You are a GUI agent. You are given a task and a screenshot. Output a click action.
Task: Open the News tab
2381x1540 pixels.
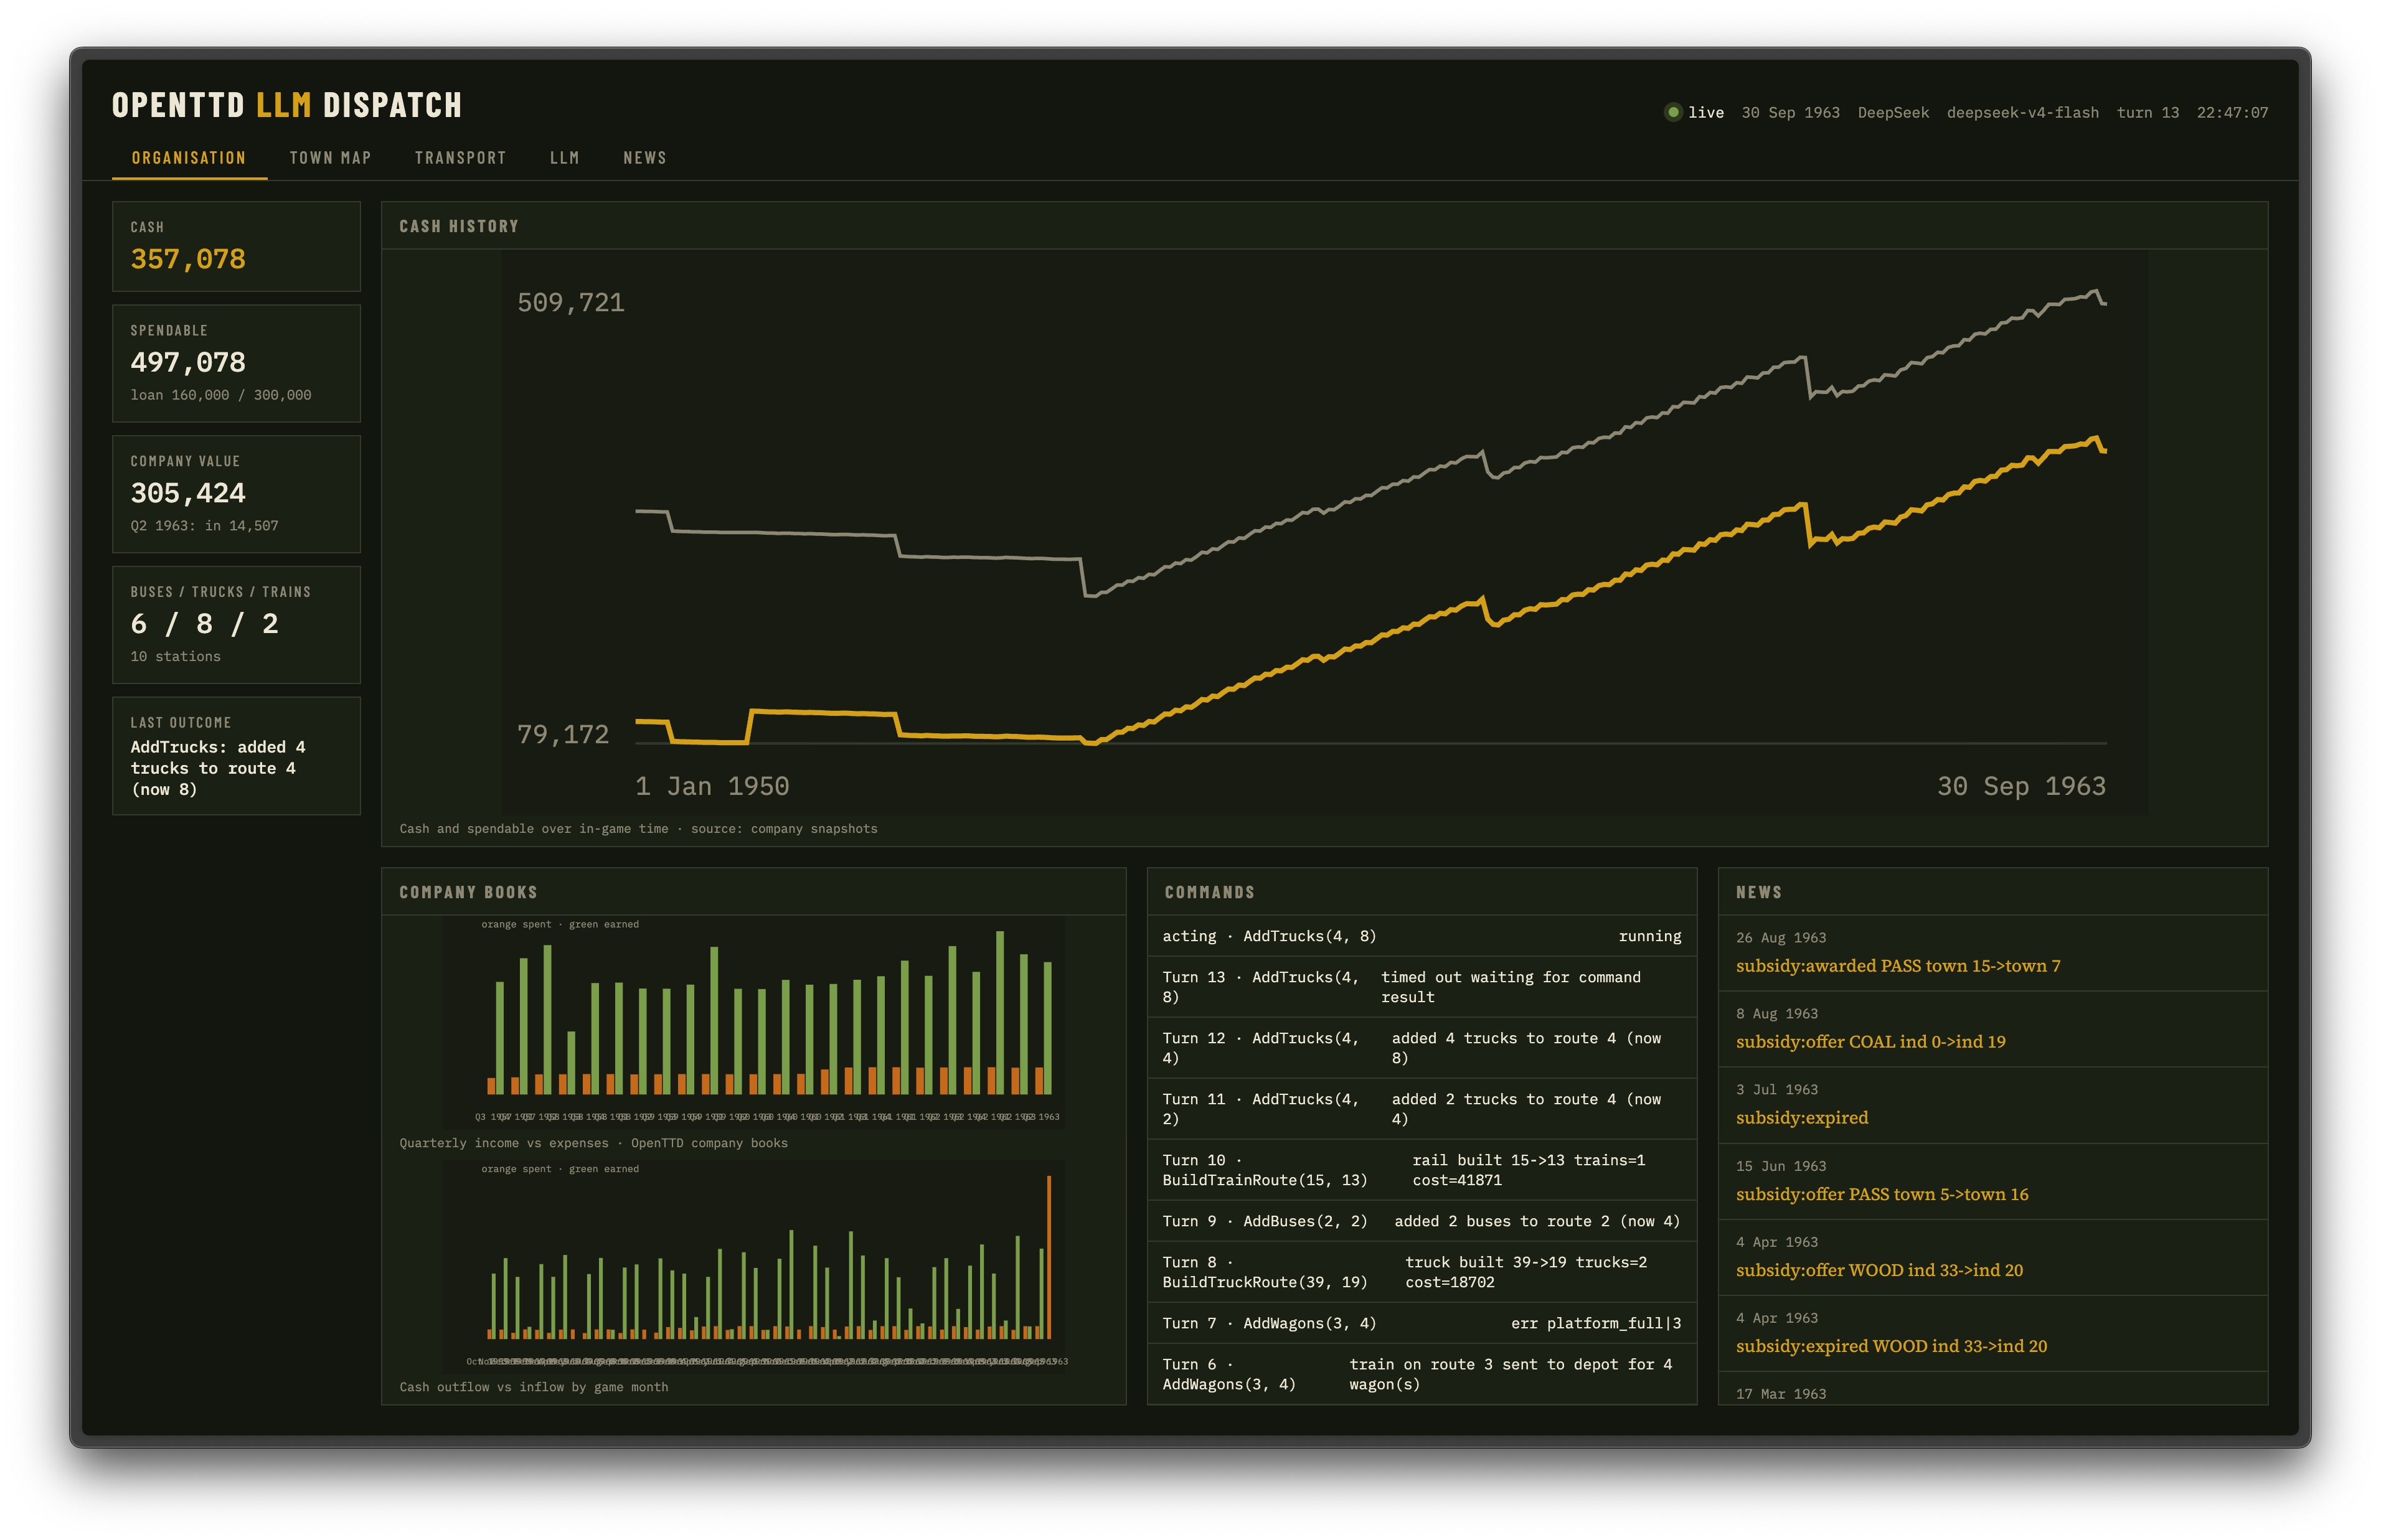[645, 158]
